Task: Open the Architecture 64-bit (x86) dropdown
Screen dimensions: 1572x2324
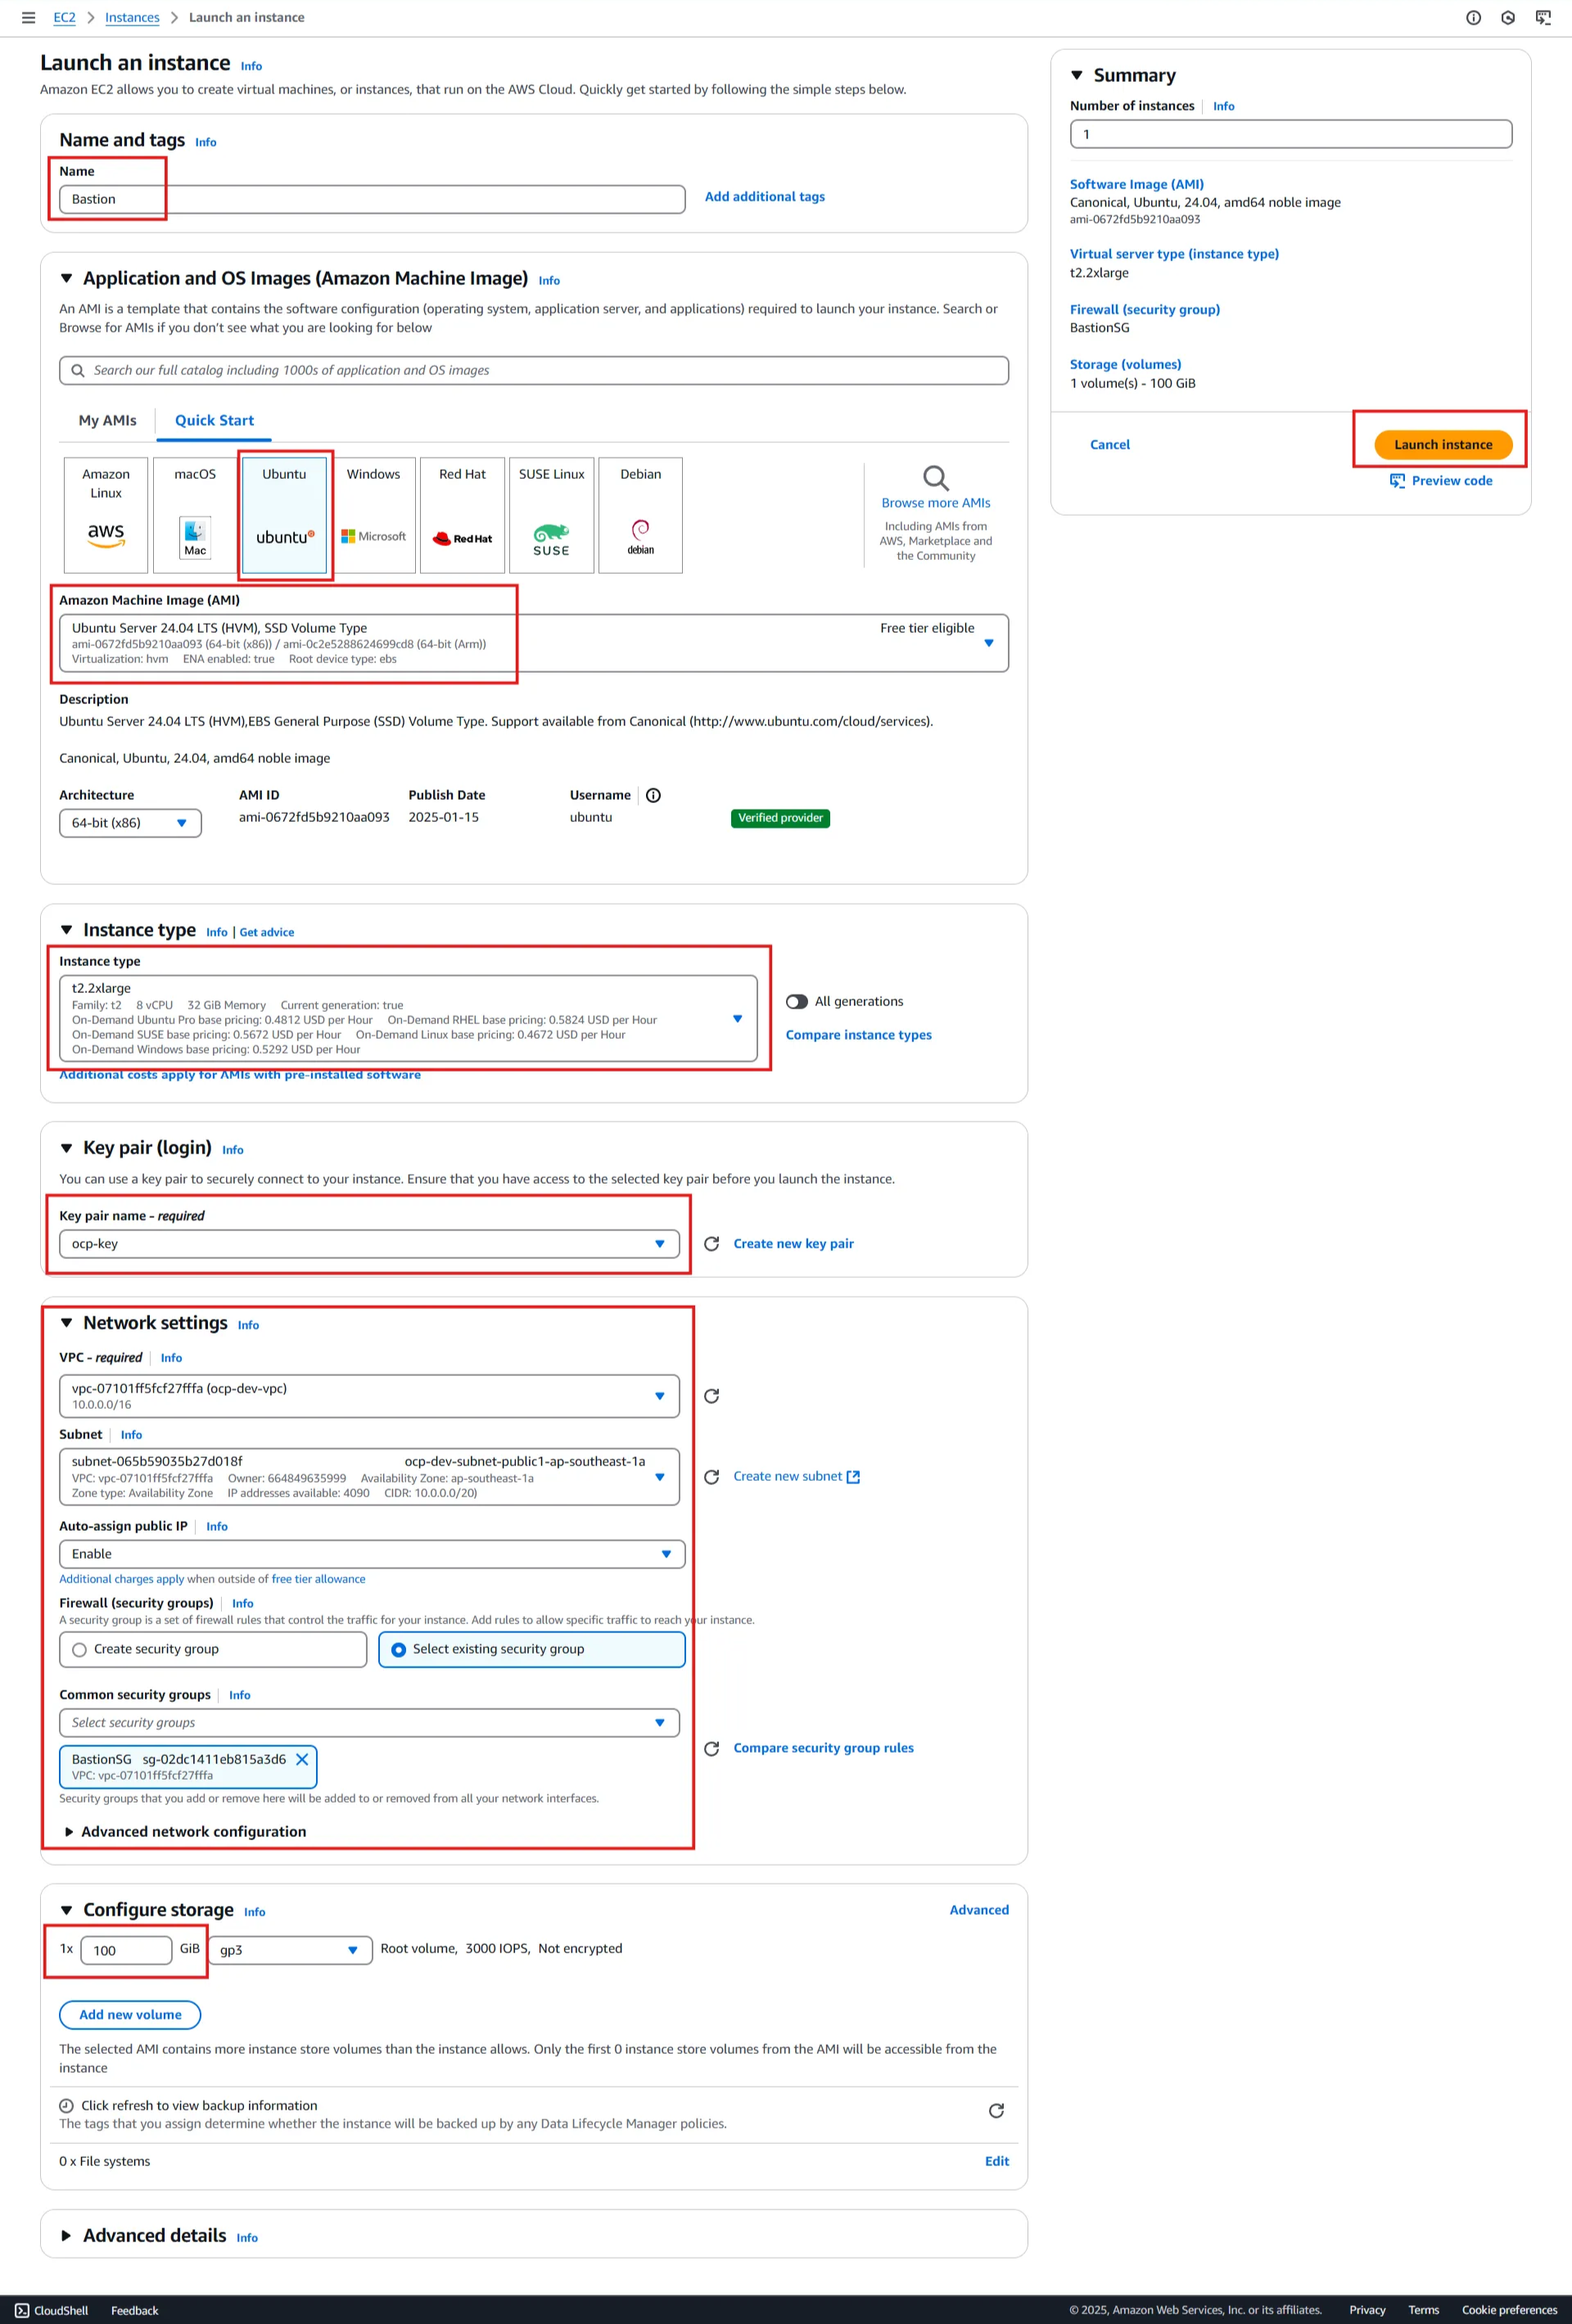Action: [x=130, y=823]
